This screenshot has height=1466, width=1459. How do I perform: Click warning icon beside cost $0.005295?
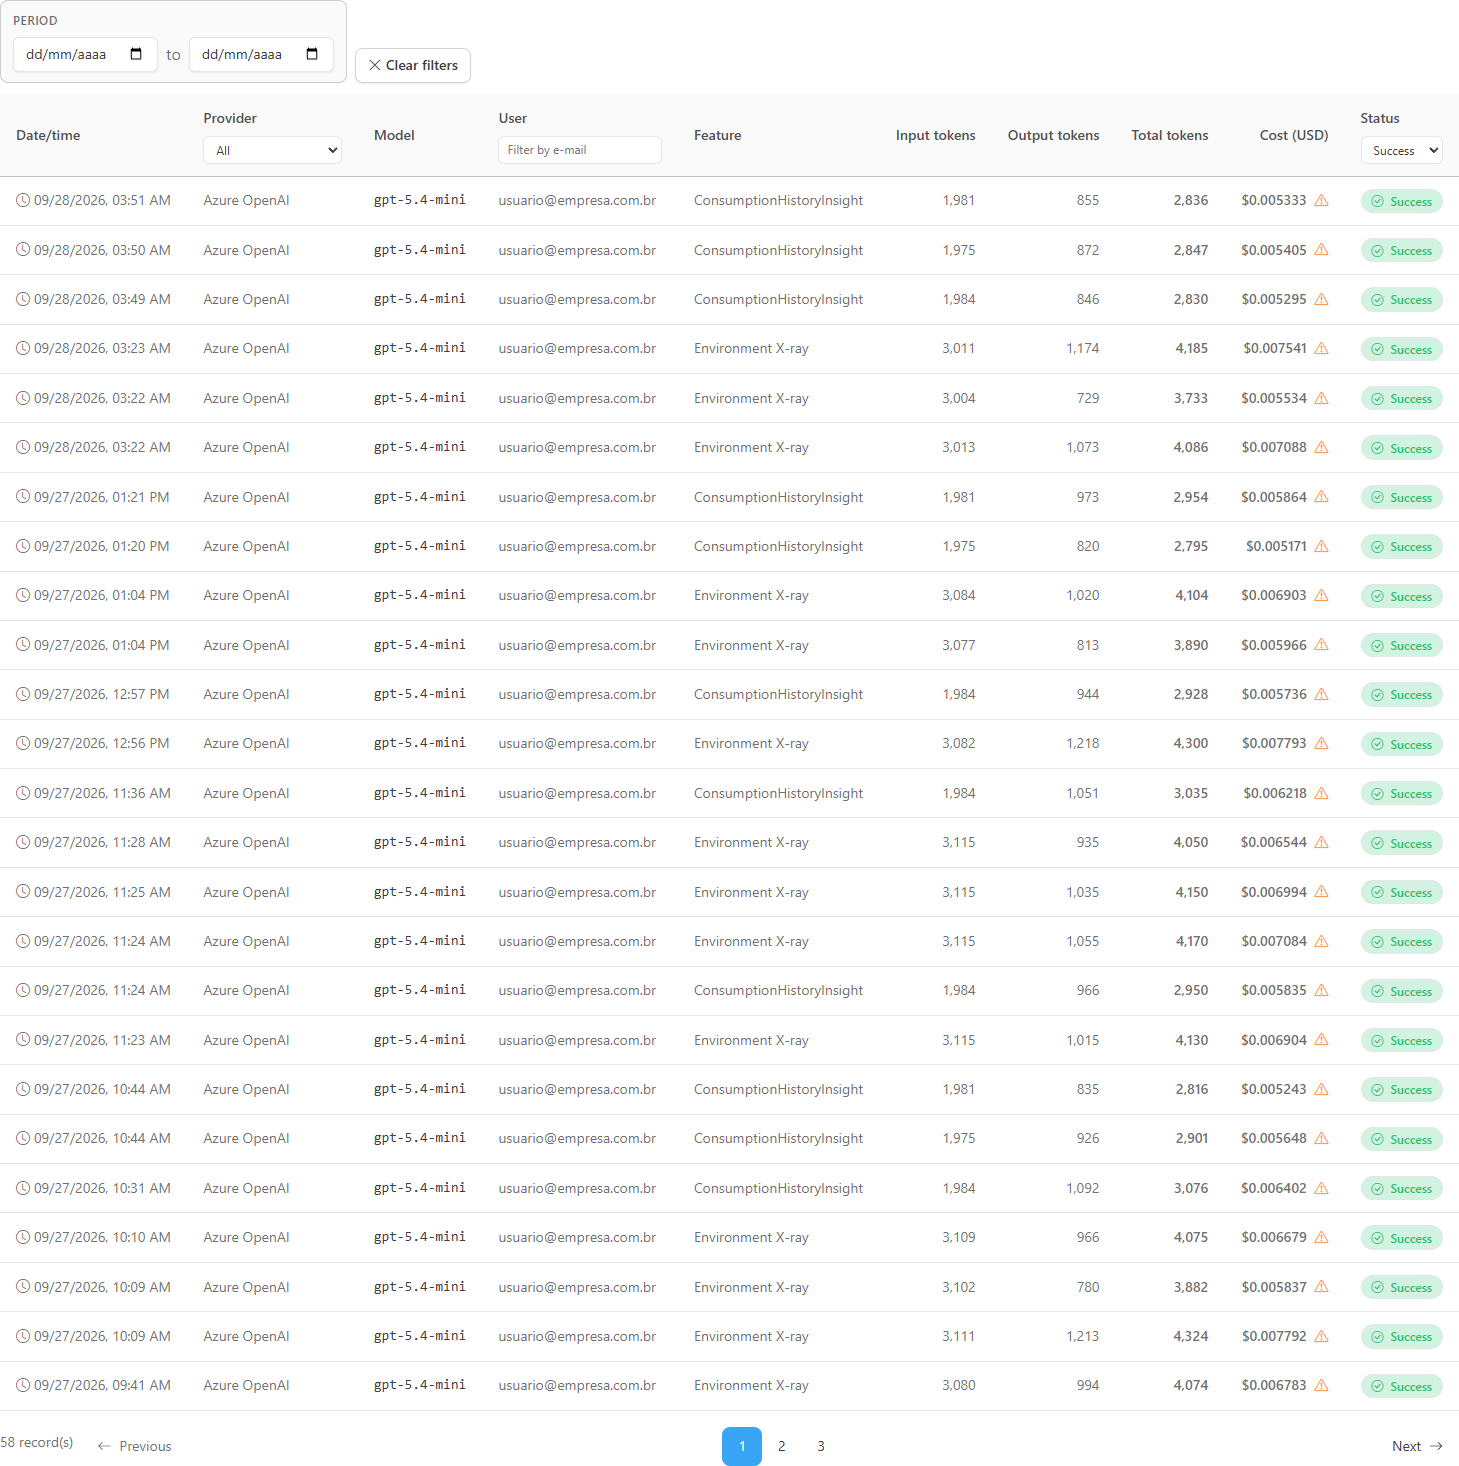1321,299
